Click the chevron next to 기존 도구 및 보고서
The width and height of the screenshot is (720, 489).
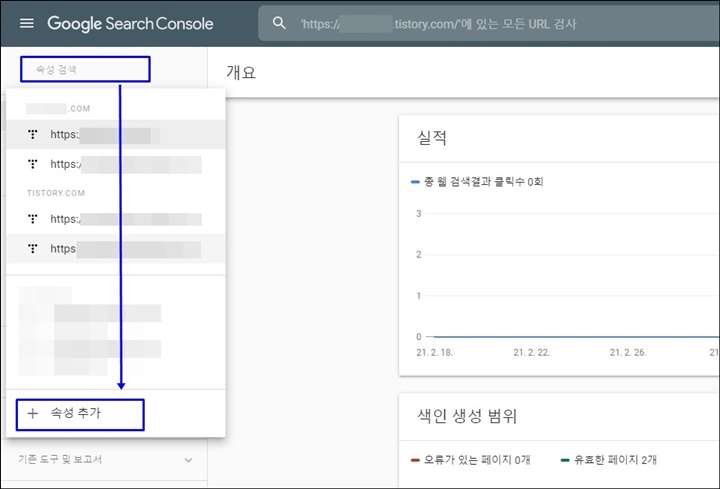click(188, 460)
